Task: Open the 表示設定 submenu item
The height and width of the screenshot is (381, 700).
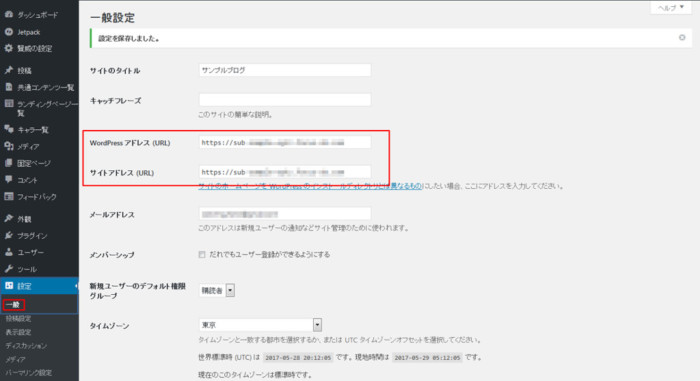Action: [x=18, y=332]
